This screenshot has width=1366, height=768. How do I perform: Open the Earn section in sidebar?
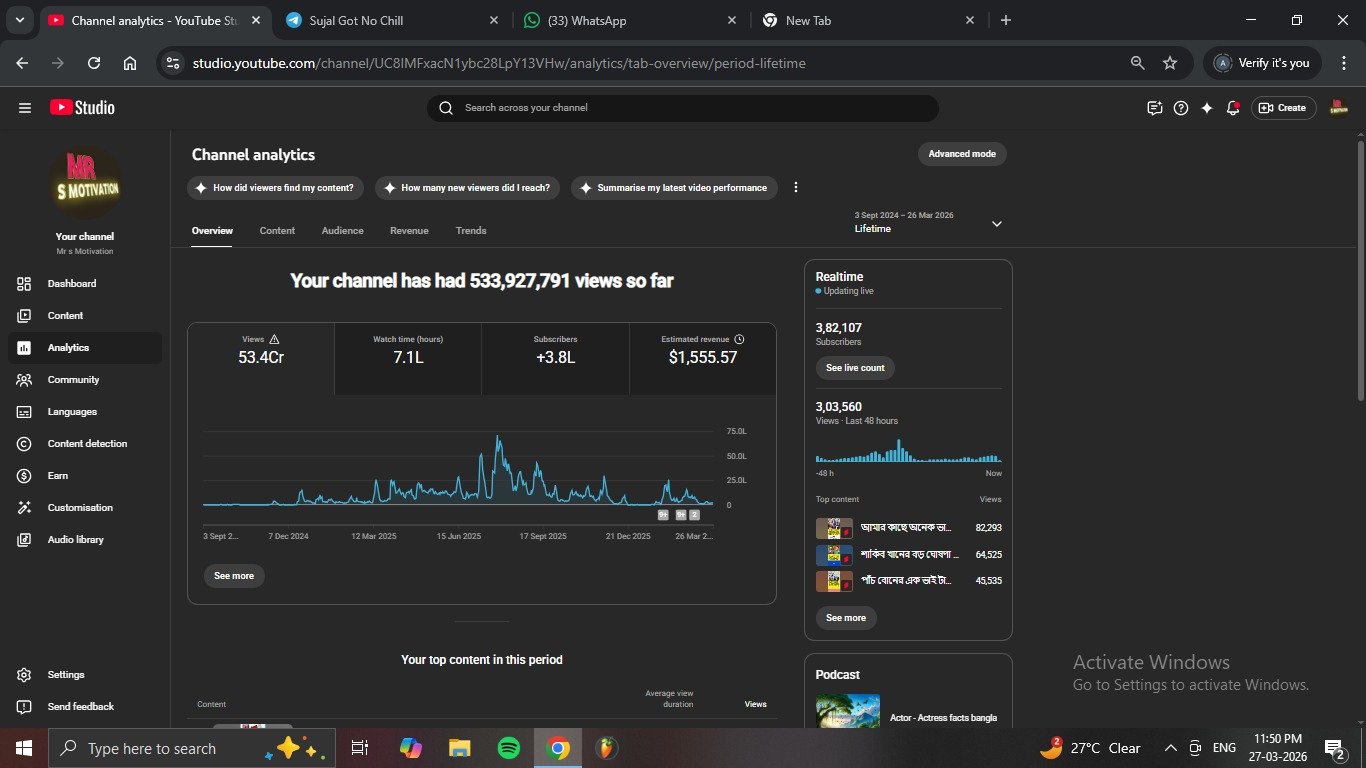(58, 476)
